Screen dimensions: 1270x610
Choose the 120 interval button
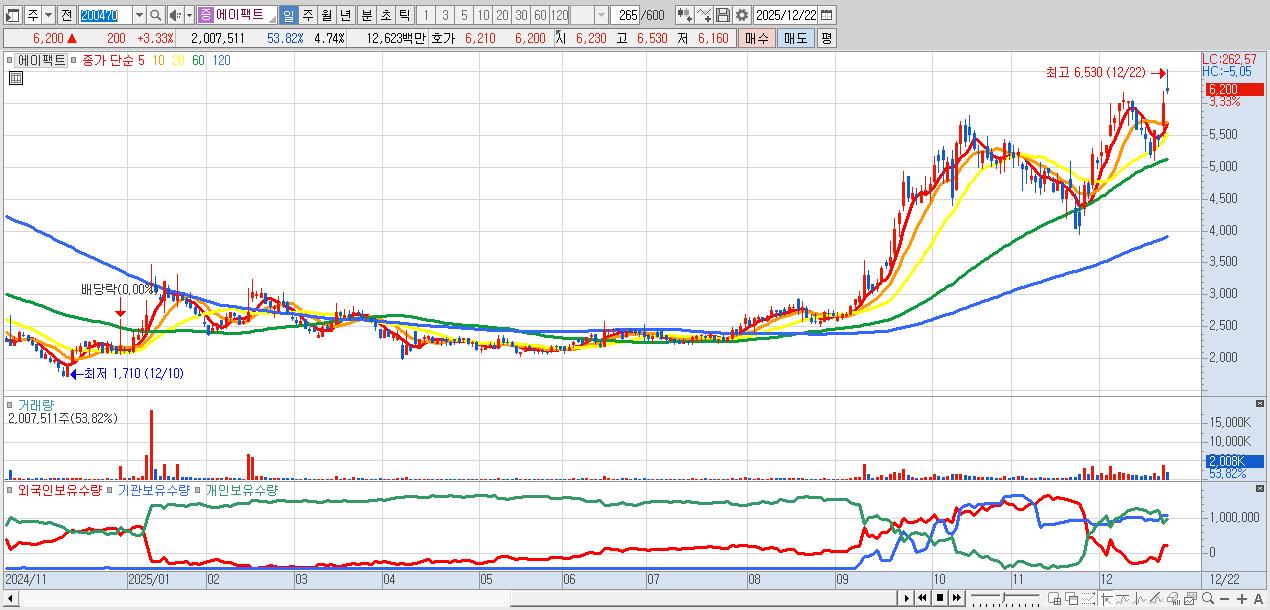click(x=560, y=15)
